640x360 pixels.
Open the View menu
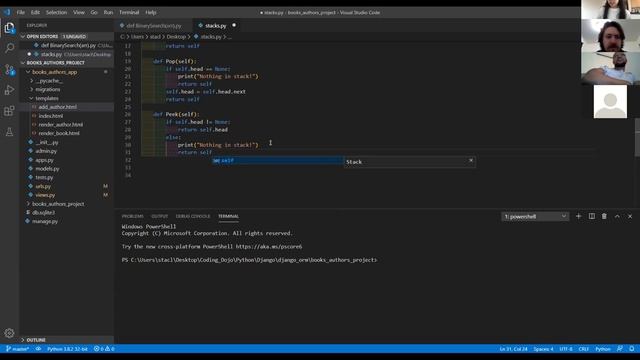[x=79, y=12]
